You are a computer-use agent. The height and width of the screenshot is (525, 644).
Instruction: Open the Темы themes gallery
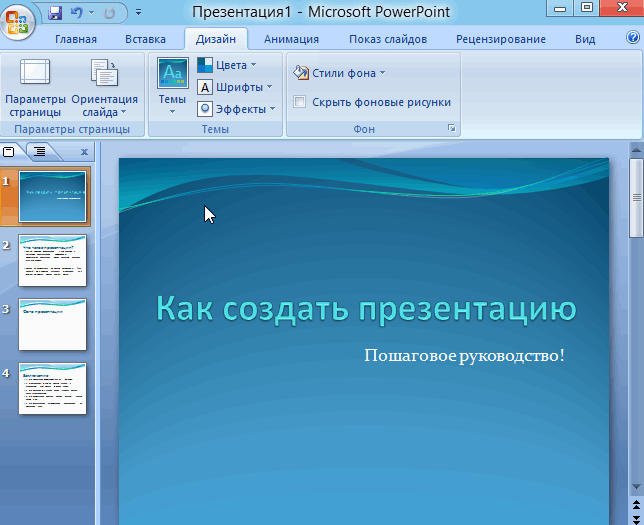172,89
